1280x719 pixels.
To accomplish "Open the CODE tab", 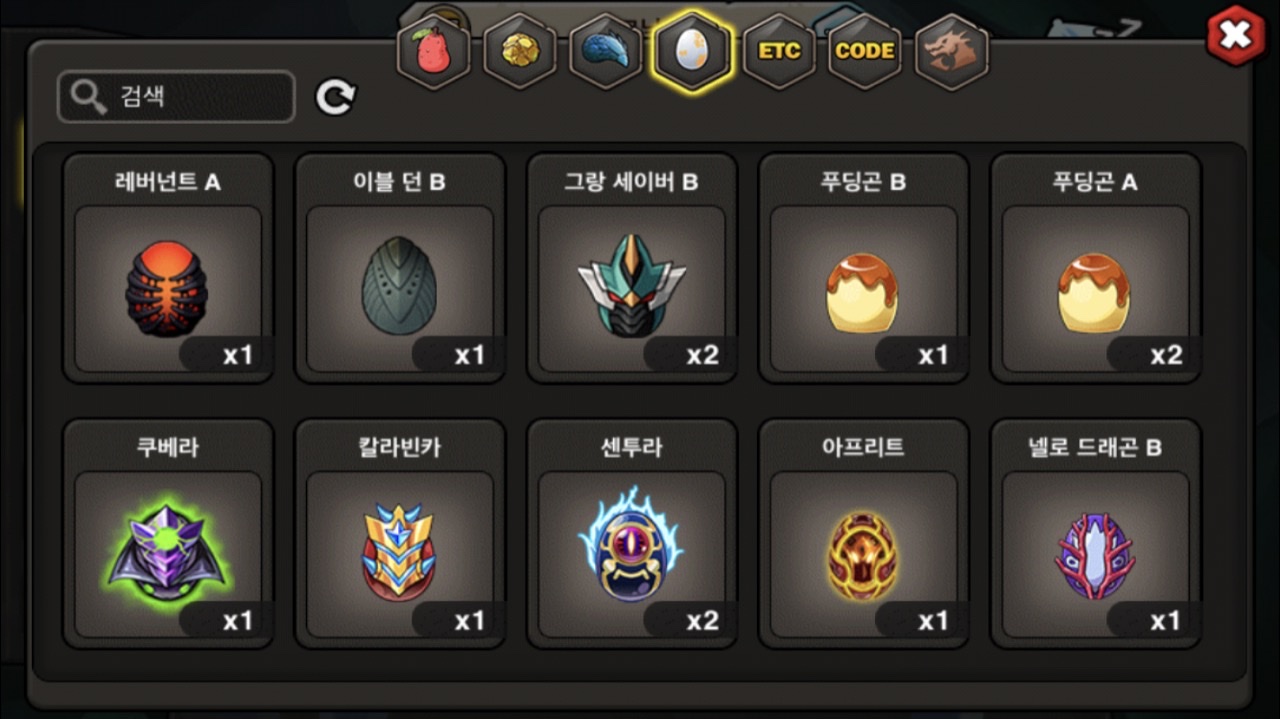I will (865, 51).
